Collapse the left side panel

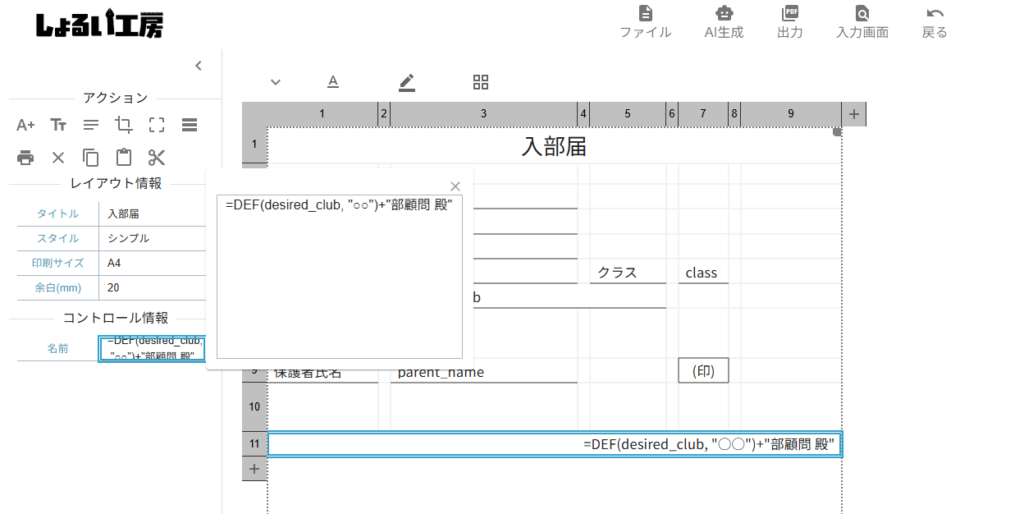[x=198, y=66]
